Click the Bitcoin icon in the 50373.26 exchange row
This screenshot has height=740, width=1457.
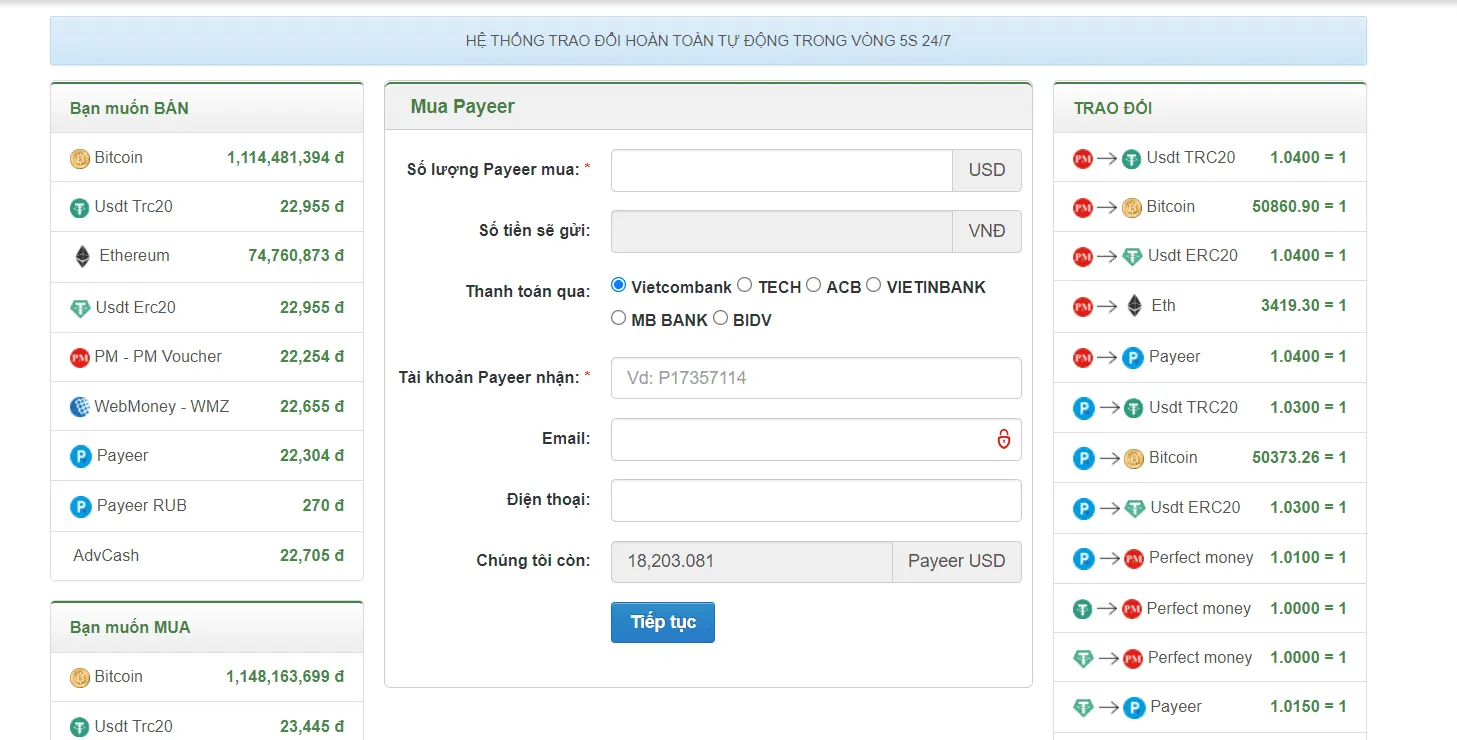point(1134,458)
